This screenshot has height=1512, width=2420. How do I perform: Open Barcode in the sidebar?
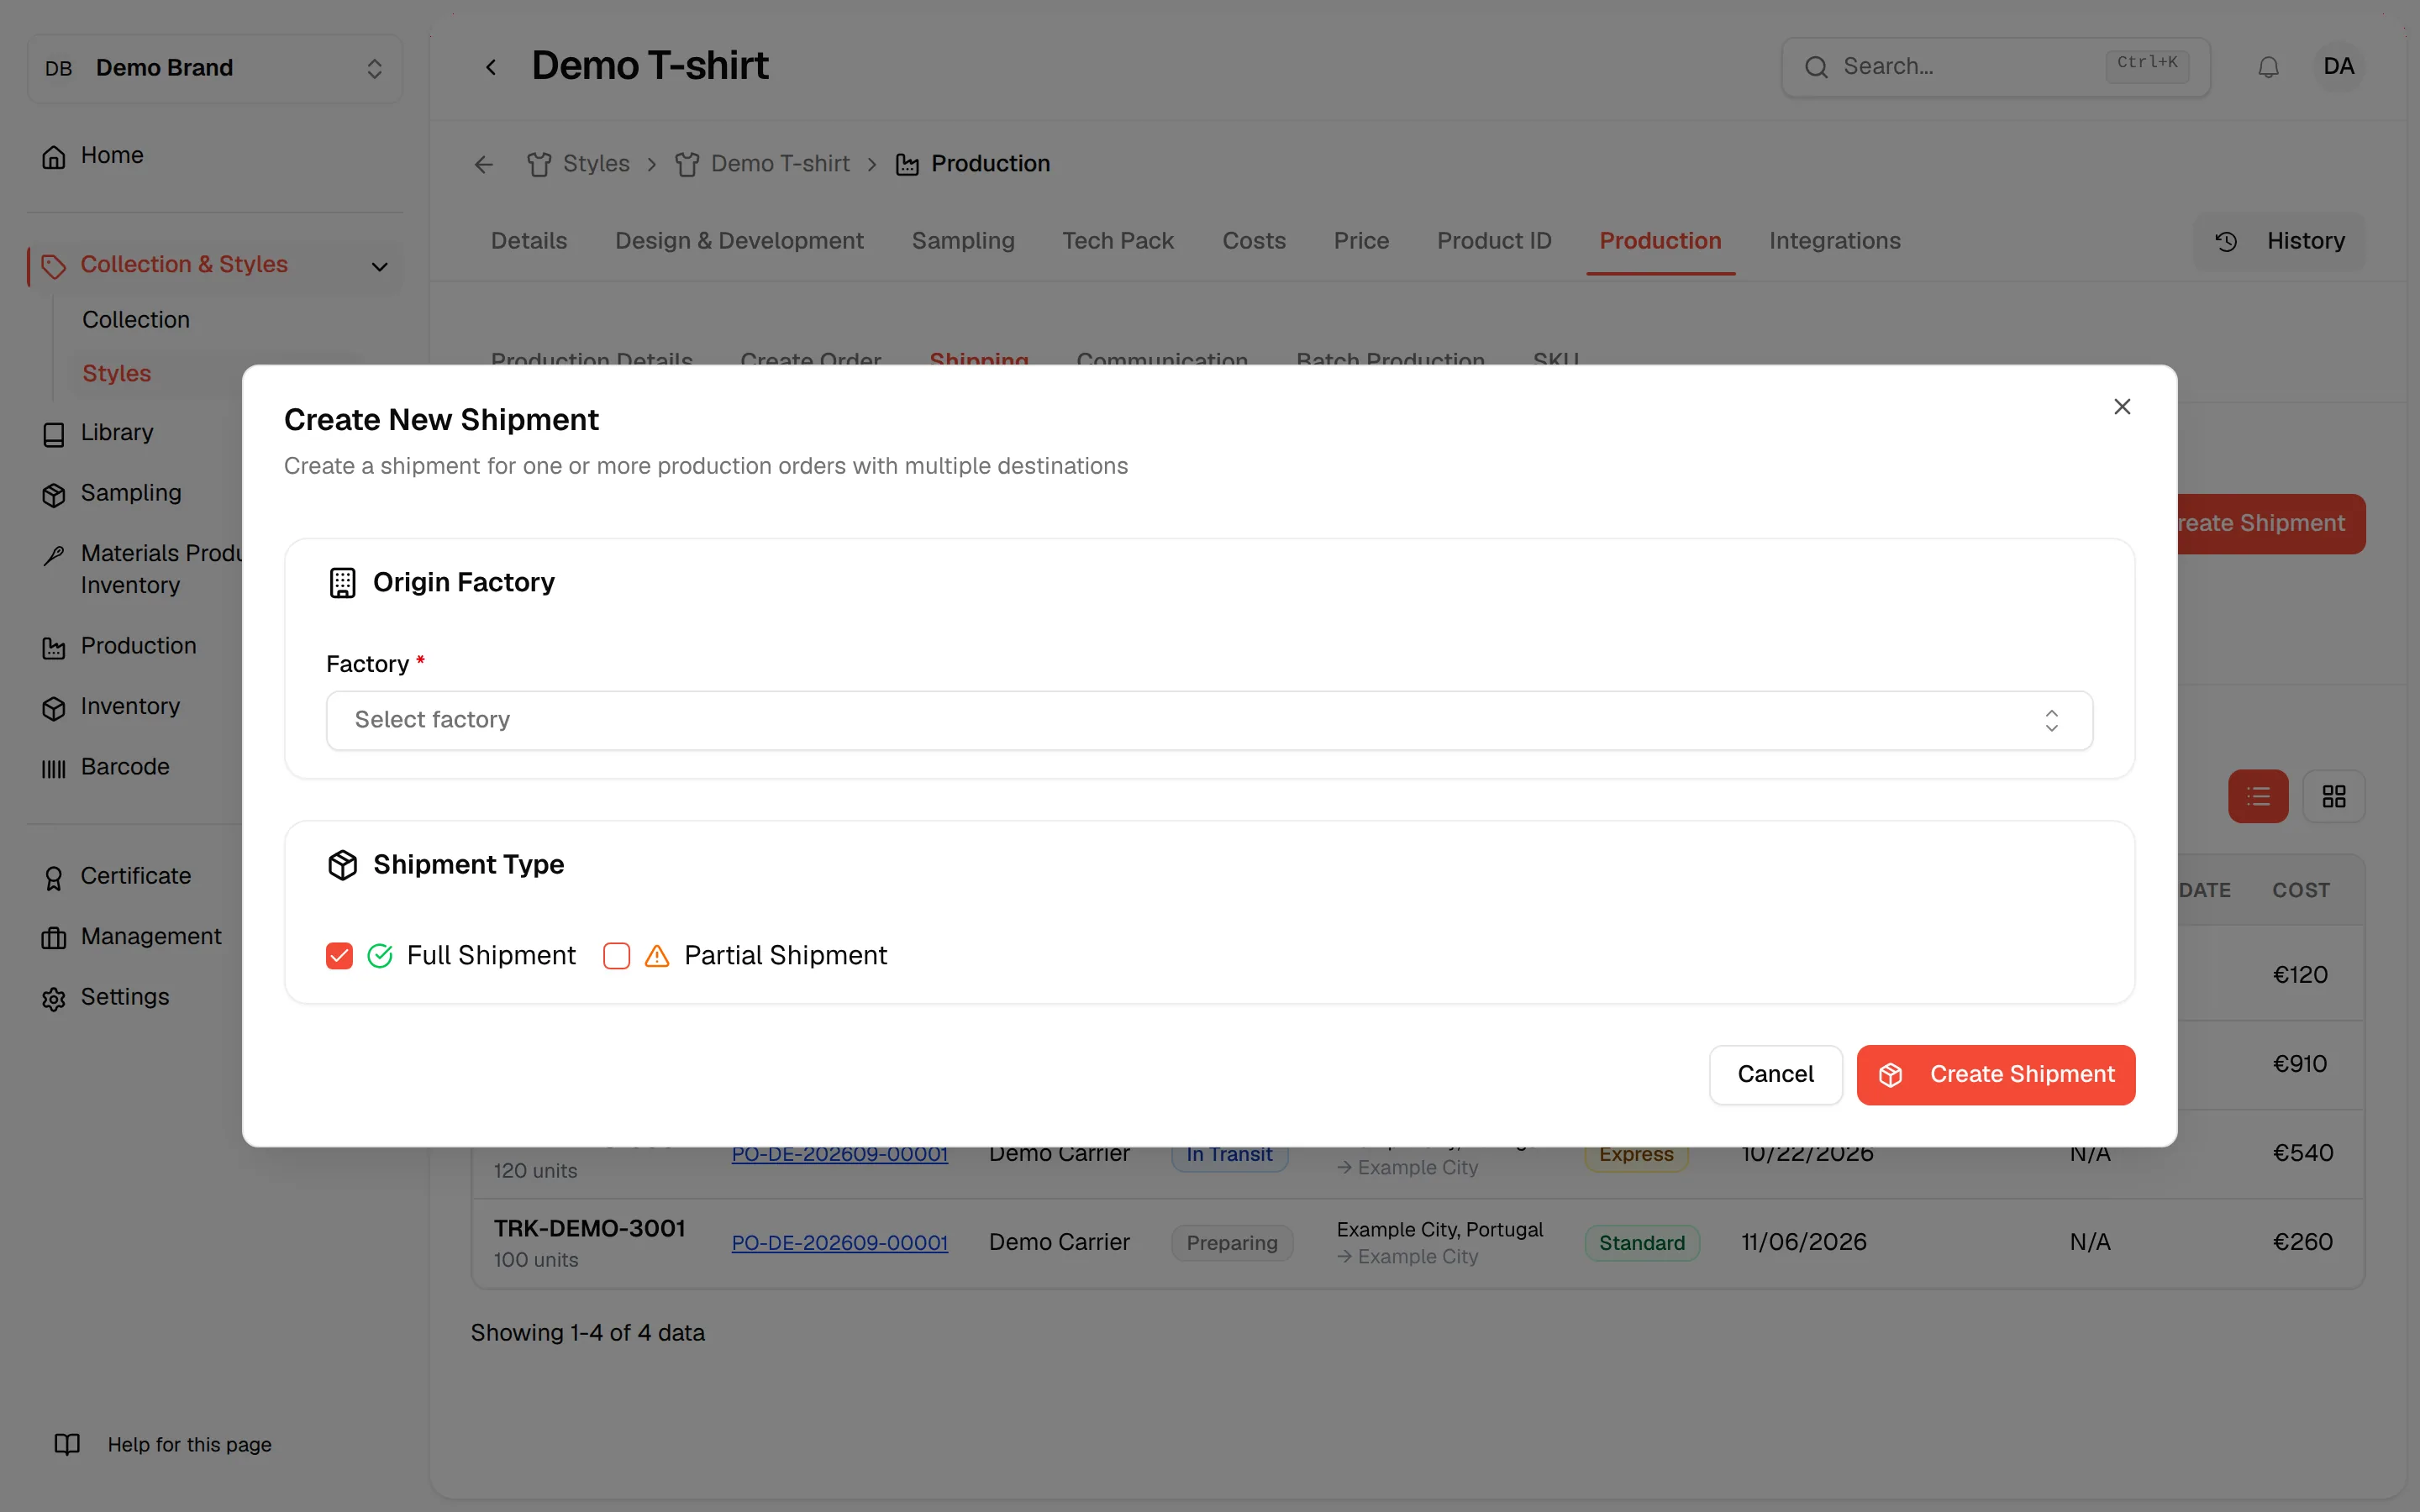[125, 767]
